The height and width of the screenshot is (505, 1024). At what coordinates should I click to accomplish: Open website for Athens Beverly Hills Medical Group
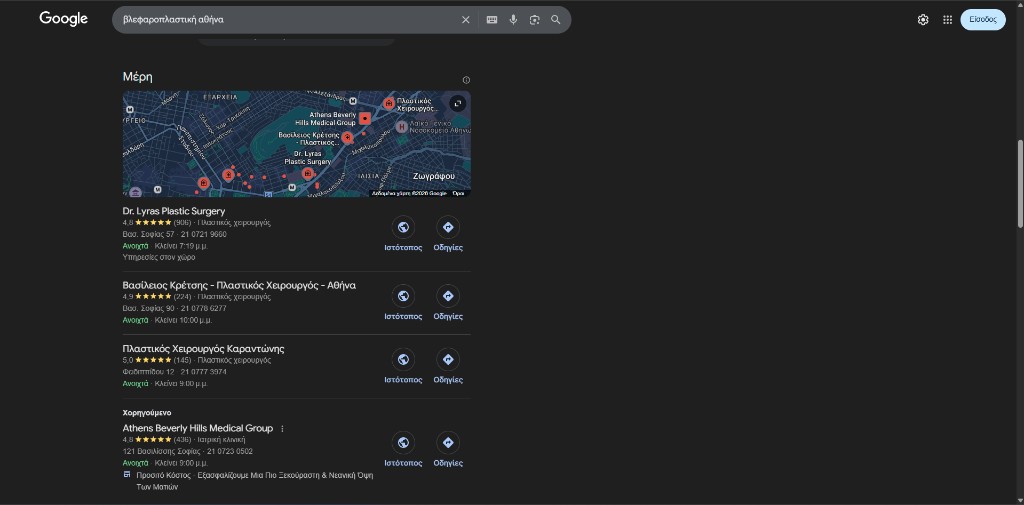coord(403,449)
